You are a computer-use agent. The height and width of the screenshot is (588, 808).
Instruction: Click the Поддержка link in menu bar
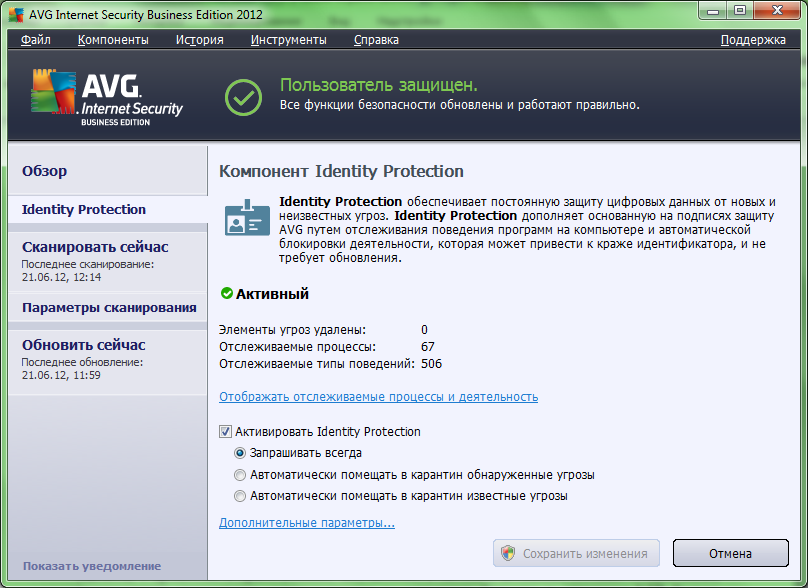pos(753,40)
